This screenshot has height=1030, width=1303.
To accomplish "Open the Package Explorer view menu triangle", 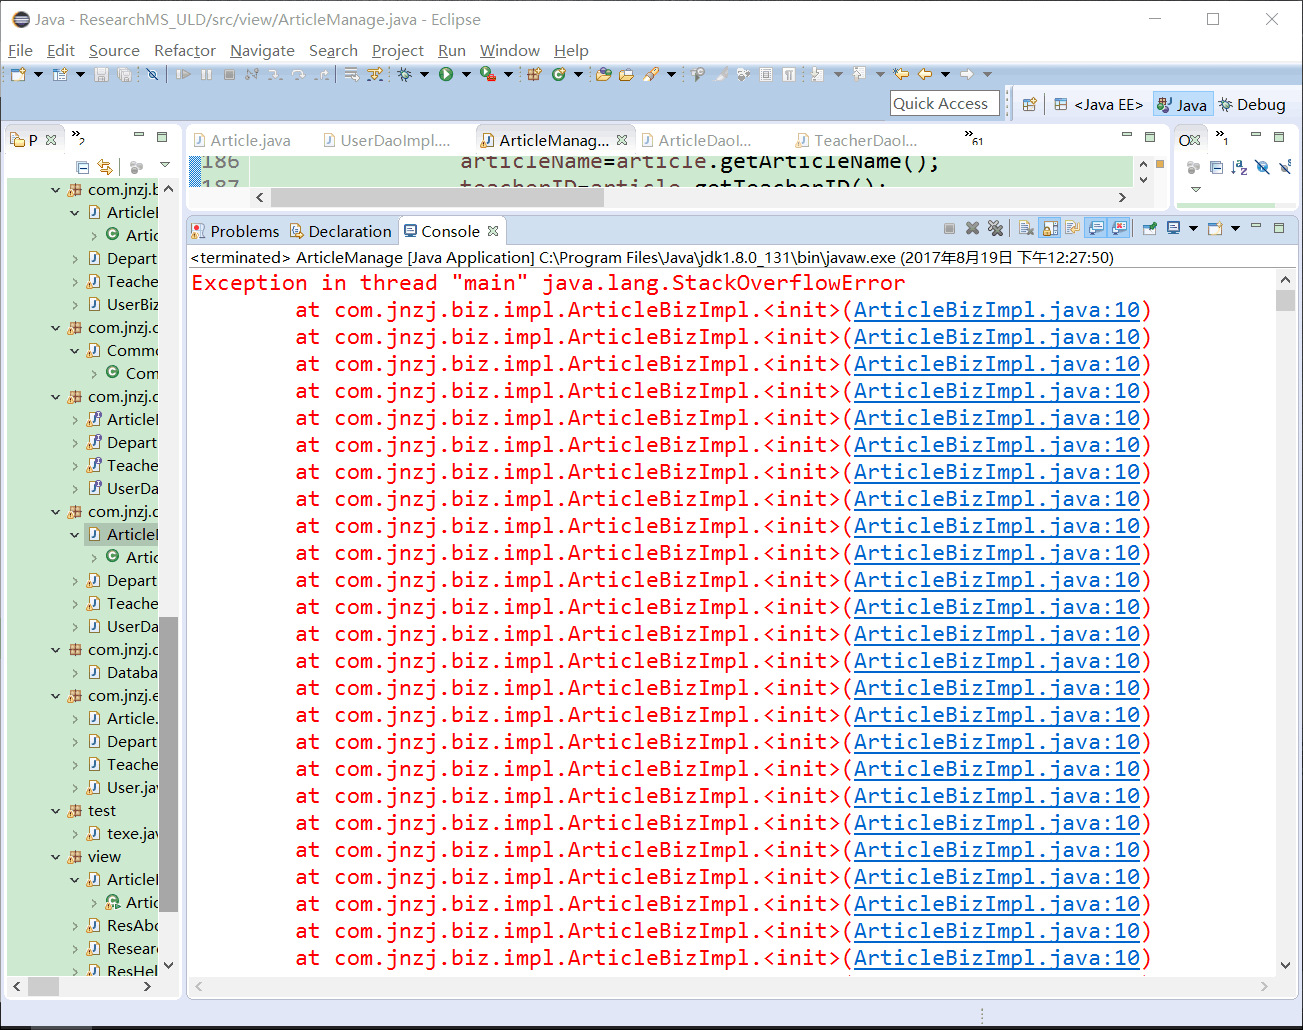I will pos(165,165).
